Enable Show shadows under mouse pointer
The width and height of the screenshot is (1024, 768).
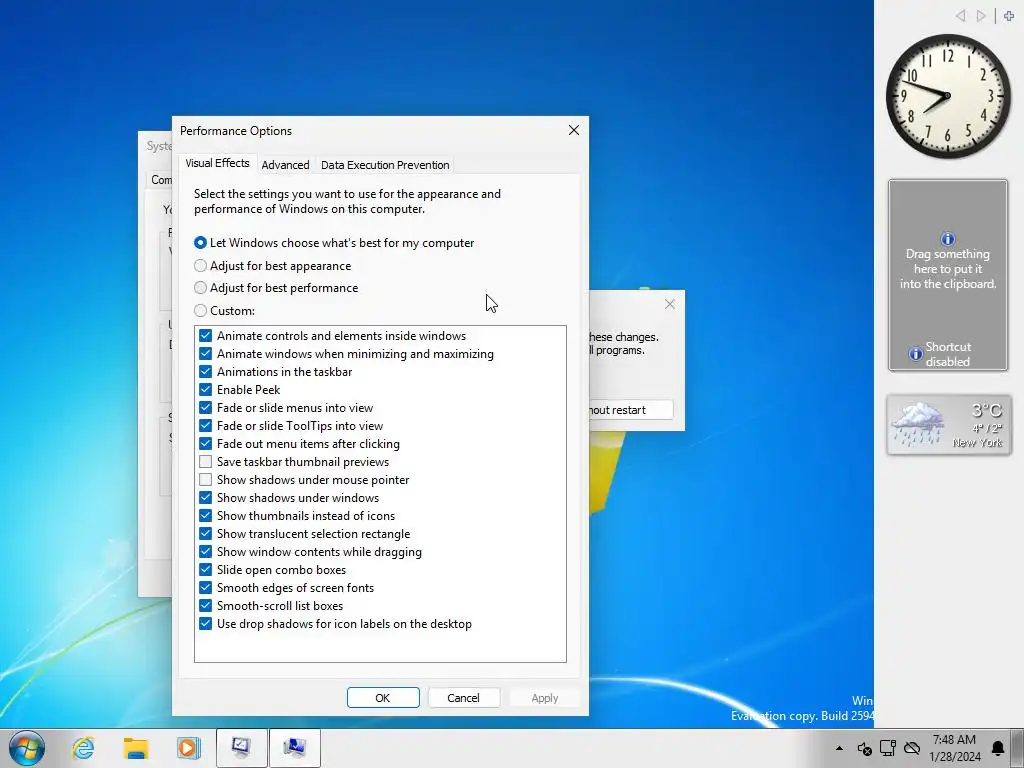tap(206, 480)
